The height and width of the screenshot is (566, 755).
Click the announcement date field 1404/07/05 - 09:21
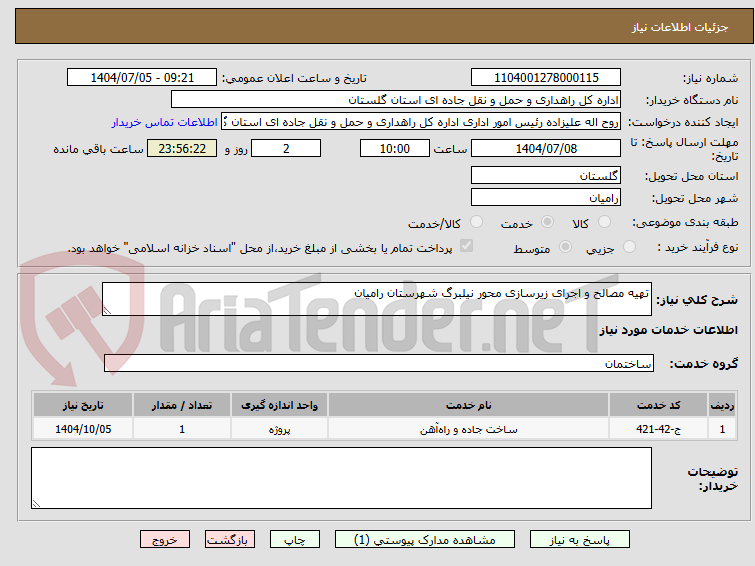pyautogui.click(x=142, y=78)
